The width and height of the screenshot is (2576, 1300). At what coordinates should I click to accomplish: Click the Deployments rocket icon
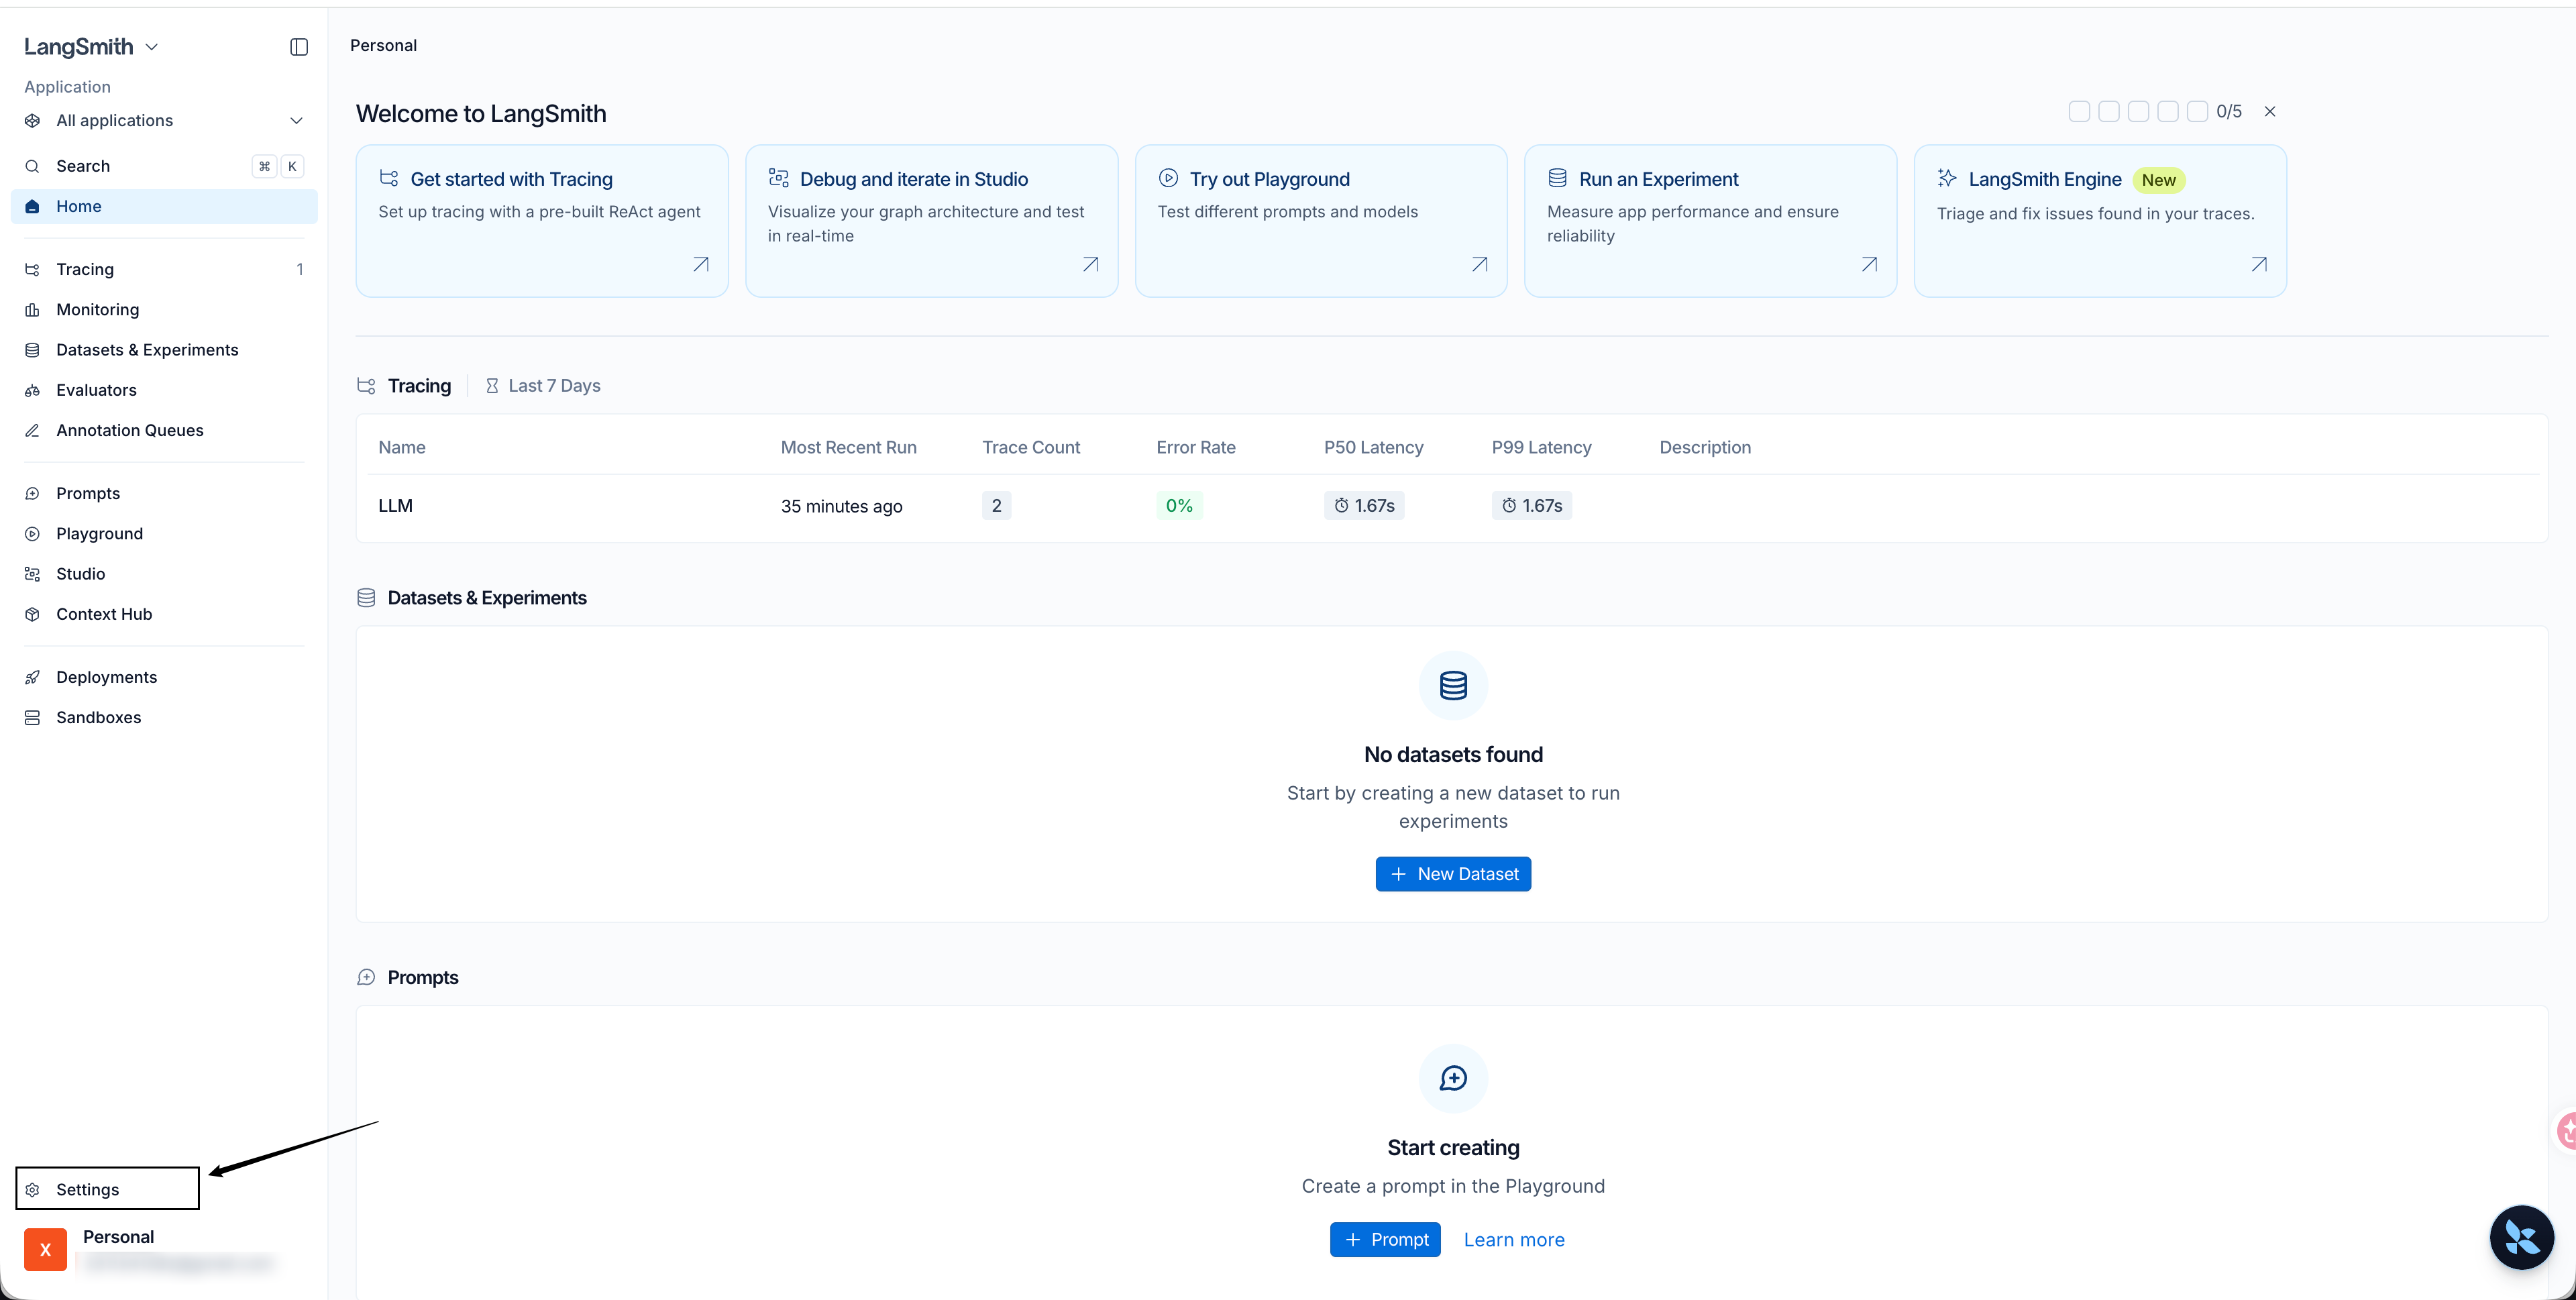pyautogui.click(x=32, y=678)
